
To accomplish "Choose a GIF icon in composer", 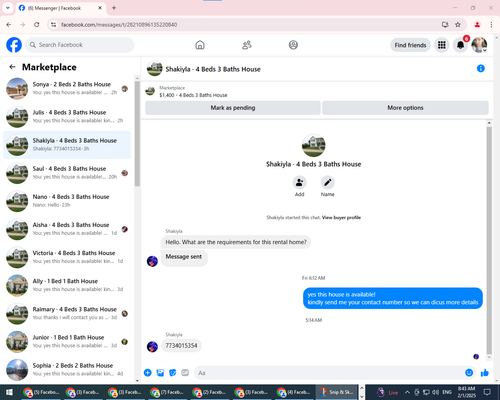I will [185, 373].
